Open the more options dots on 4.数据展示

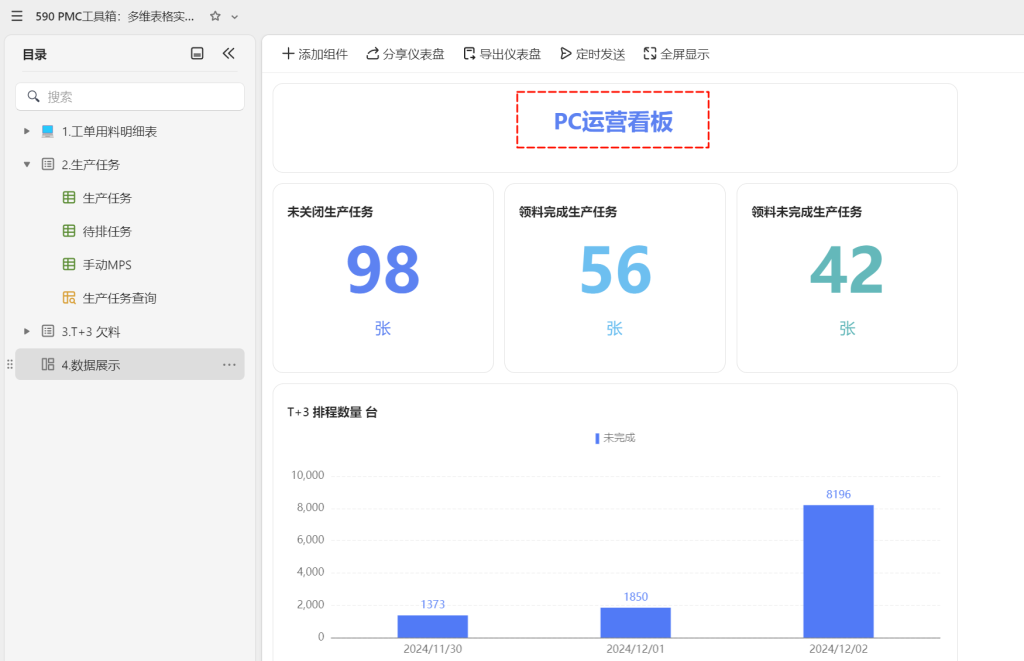click(x=229, y=364)
